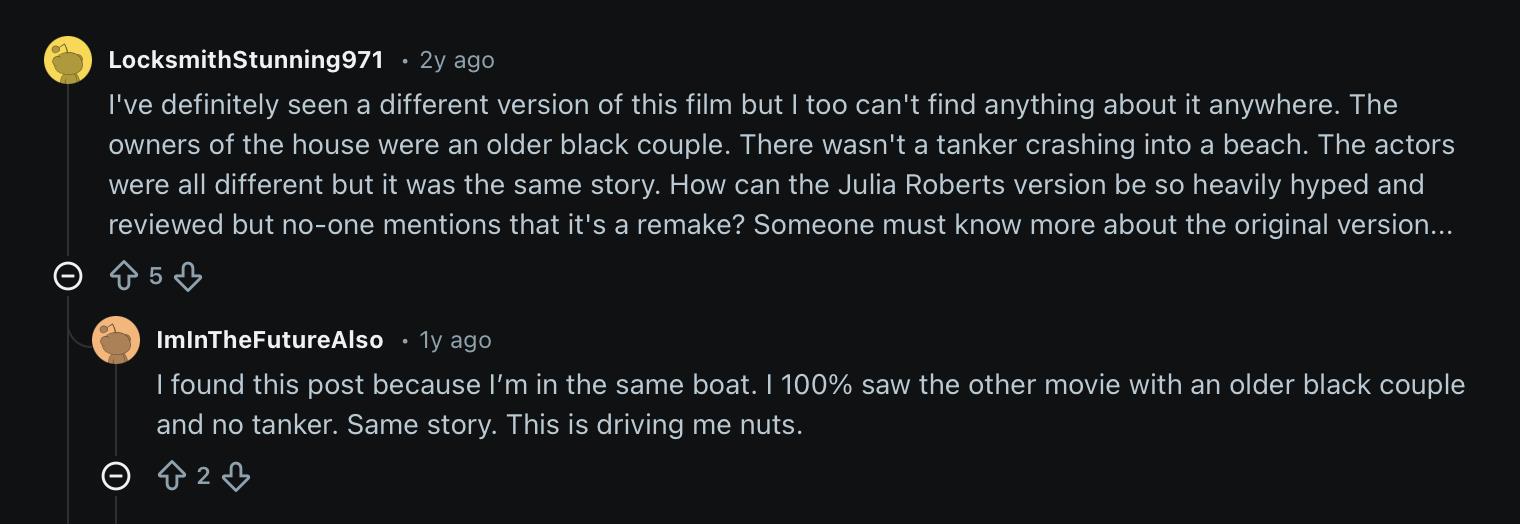Visit the LocksmithStunning971 username profile link
The image size is (1520, 524).
click(x=245, y=60)
